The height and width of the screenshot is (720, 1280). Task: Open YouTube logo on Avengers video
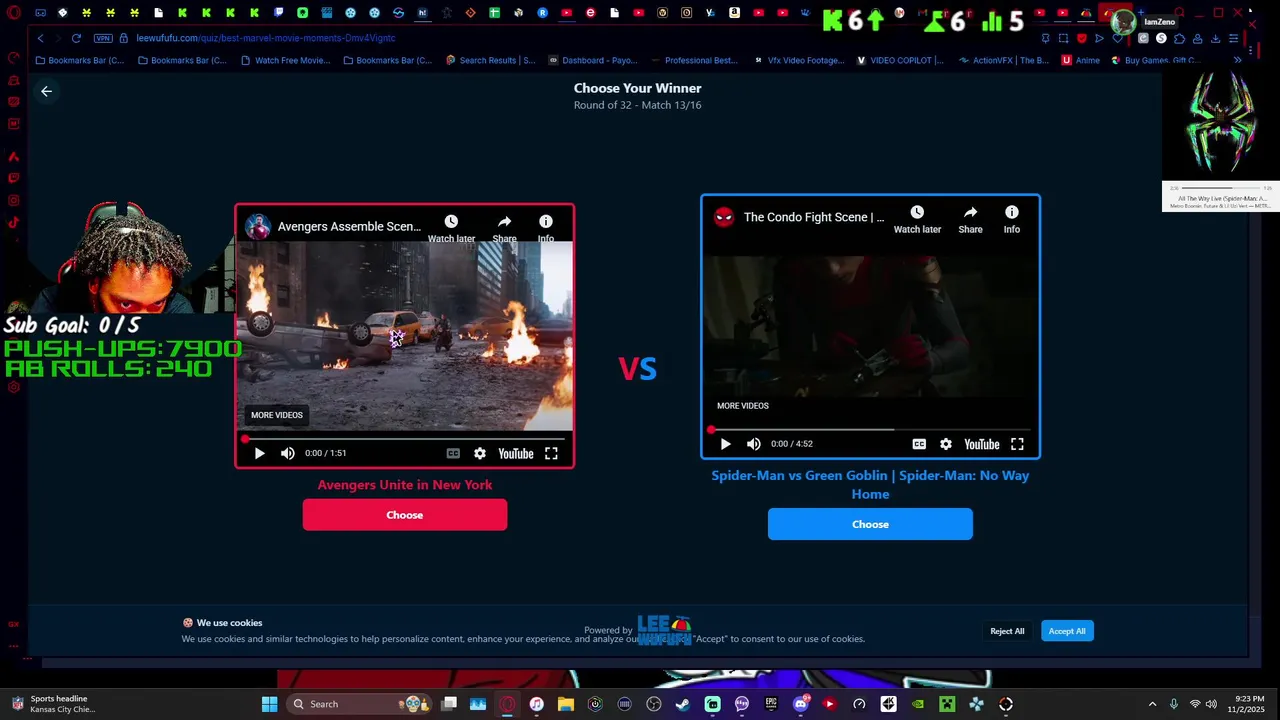(x=516, y=453)
